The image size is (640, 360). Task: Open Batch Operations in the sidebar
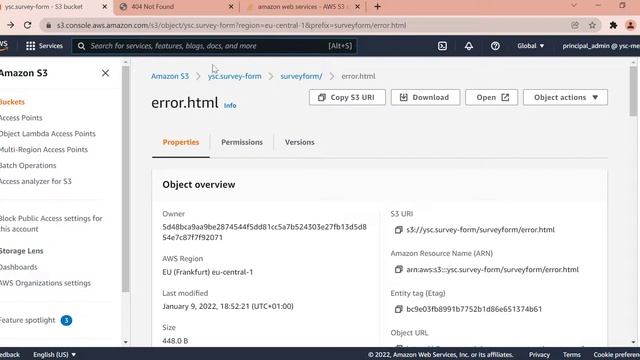28,166
